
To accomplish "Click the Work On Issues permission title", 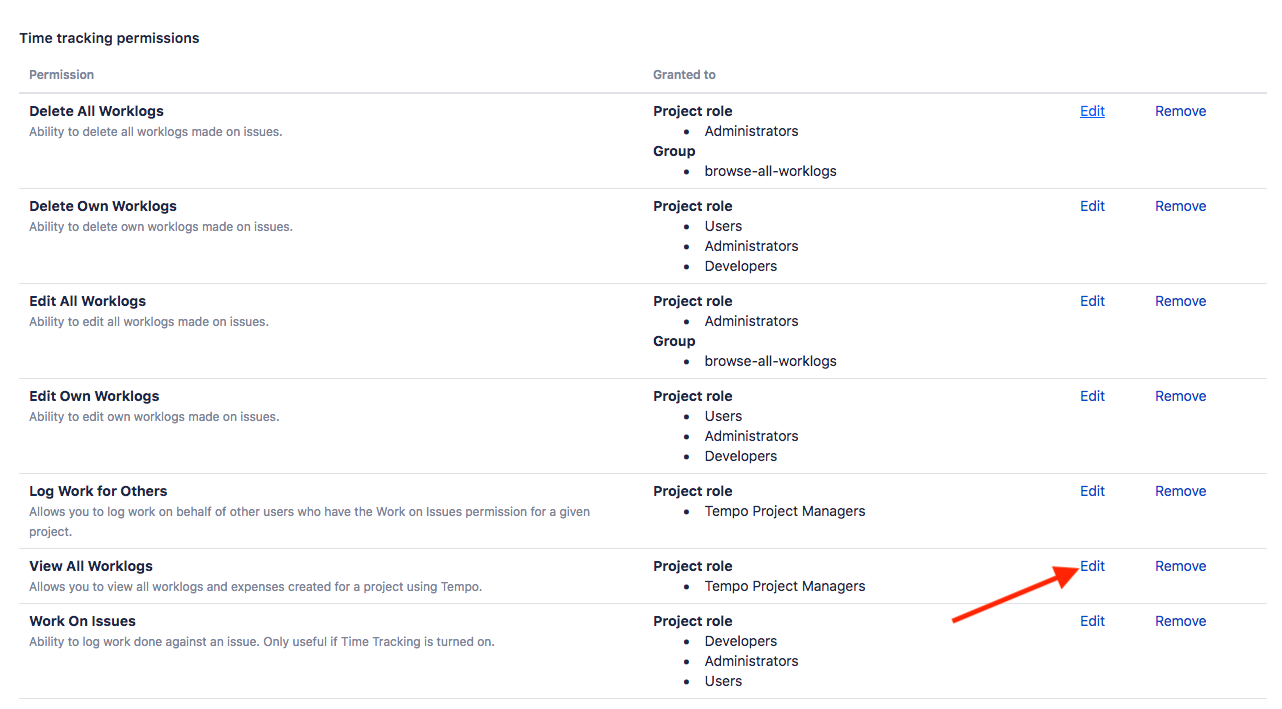I will pos(82,621).
